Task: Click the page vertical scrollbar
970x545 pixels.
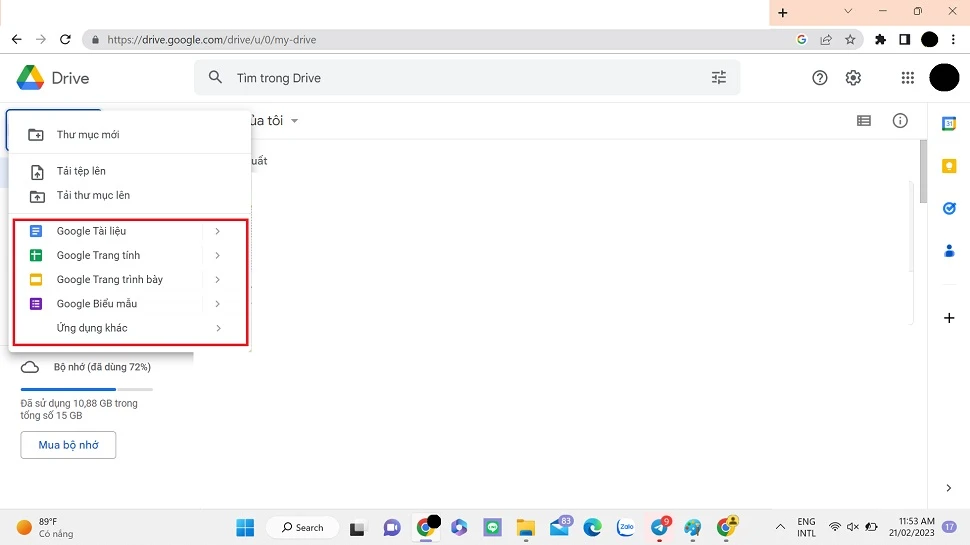Action: (923, 171)
